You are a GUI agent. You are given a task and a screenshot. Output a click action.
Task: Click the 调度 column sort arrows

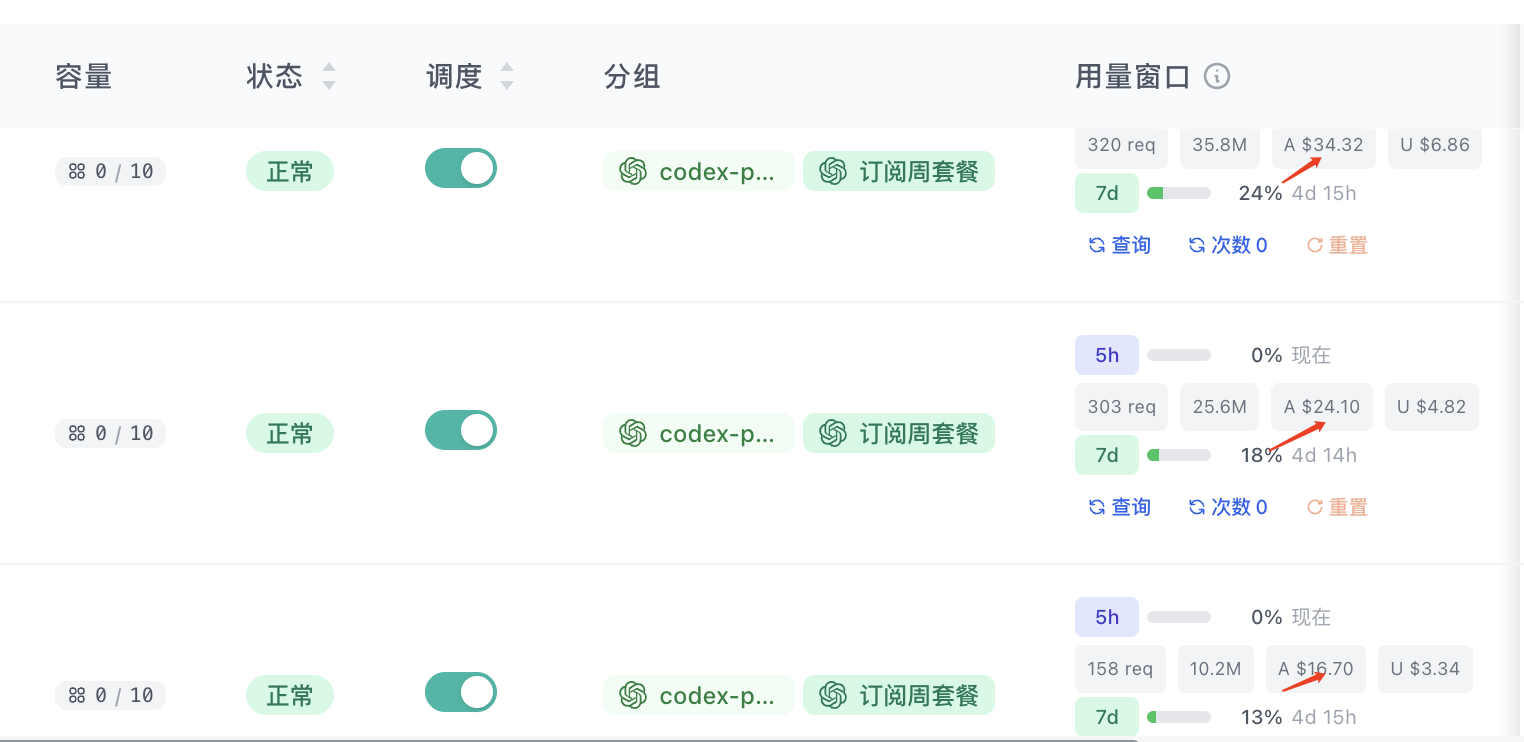507,76
